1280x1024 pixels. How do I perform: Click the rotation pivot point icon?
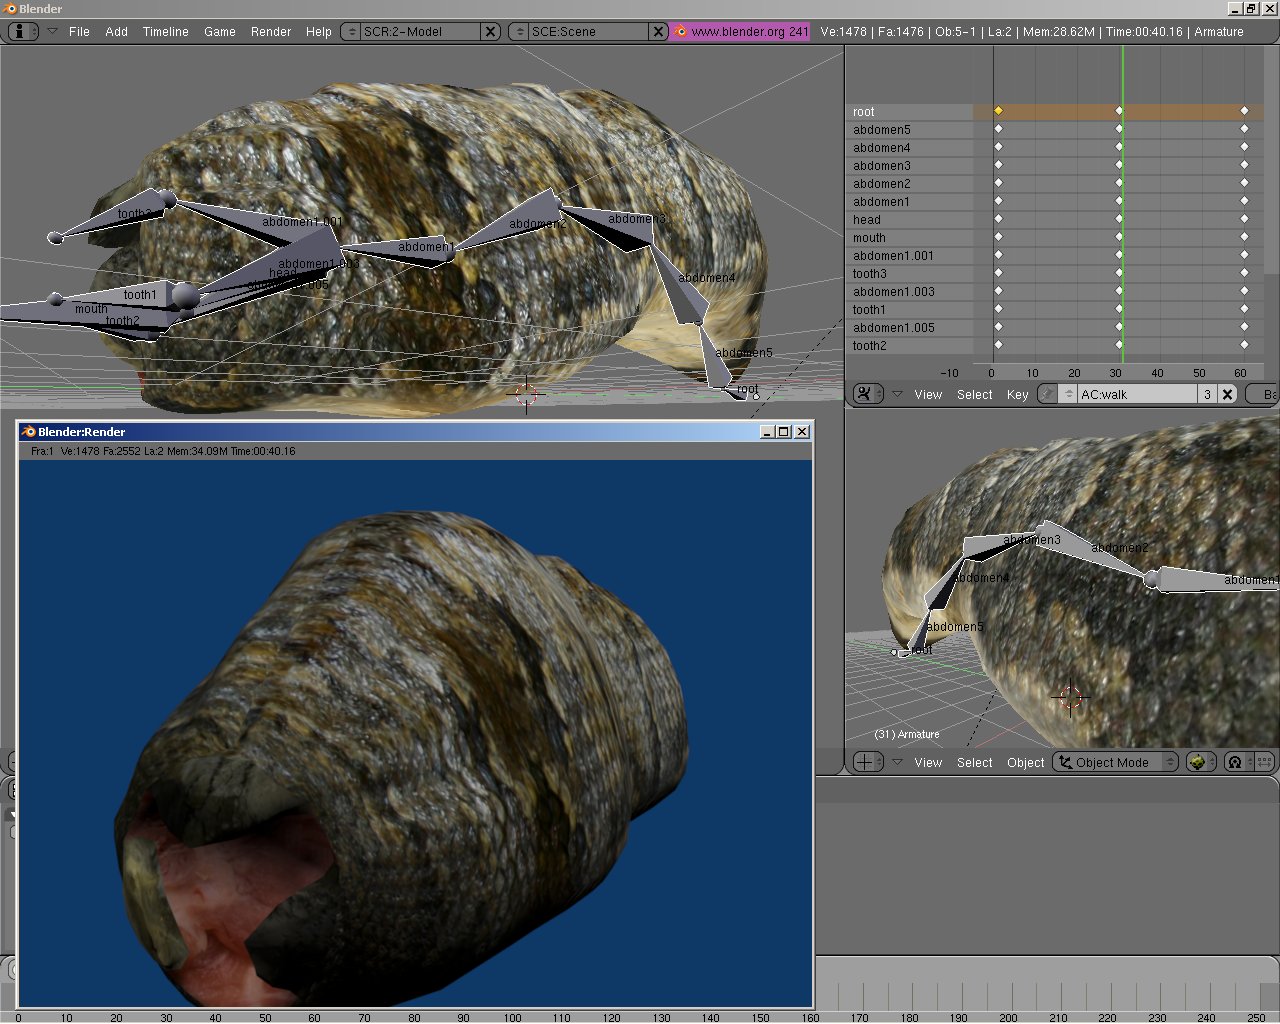click(x=1235, y=762)
